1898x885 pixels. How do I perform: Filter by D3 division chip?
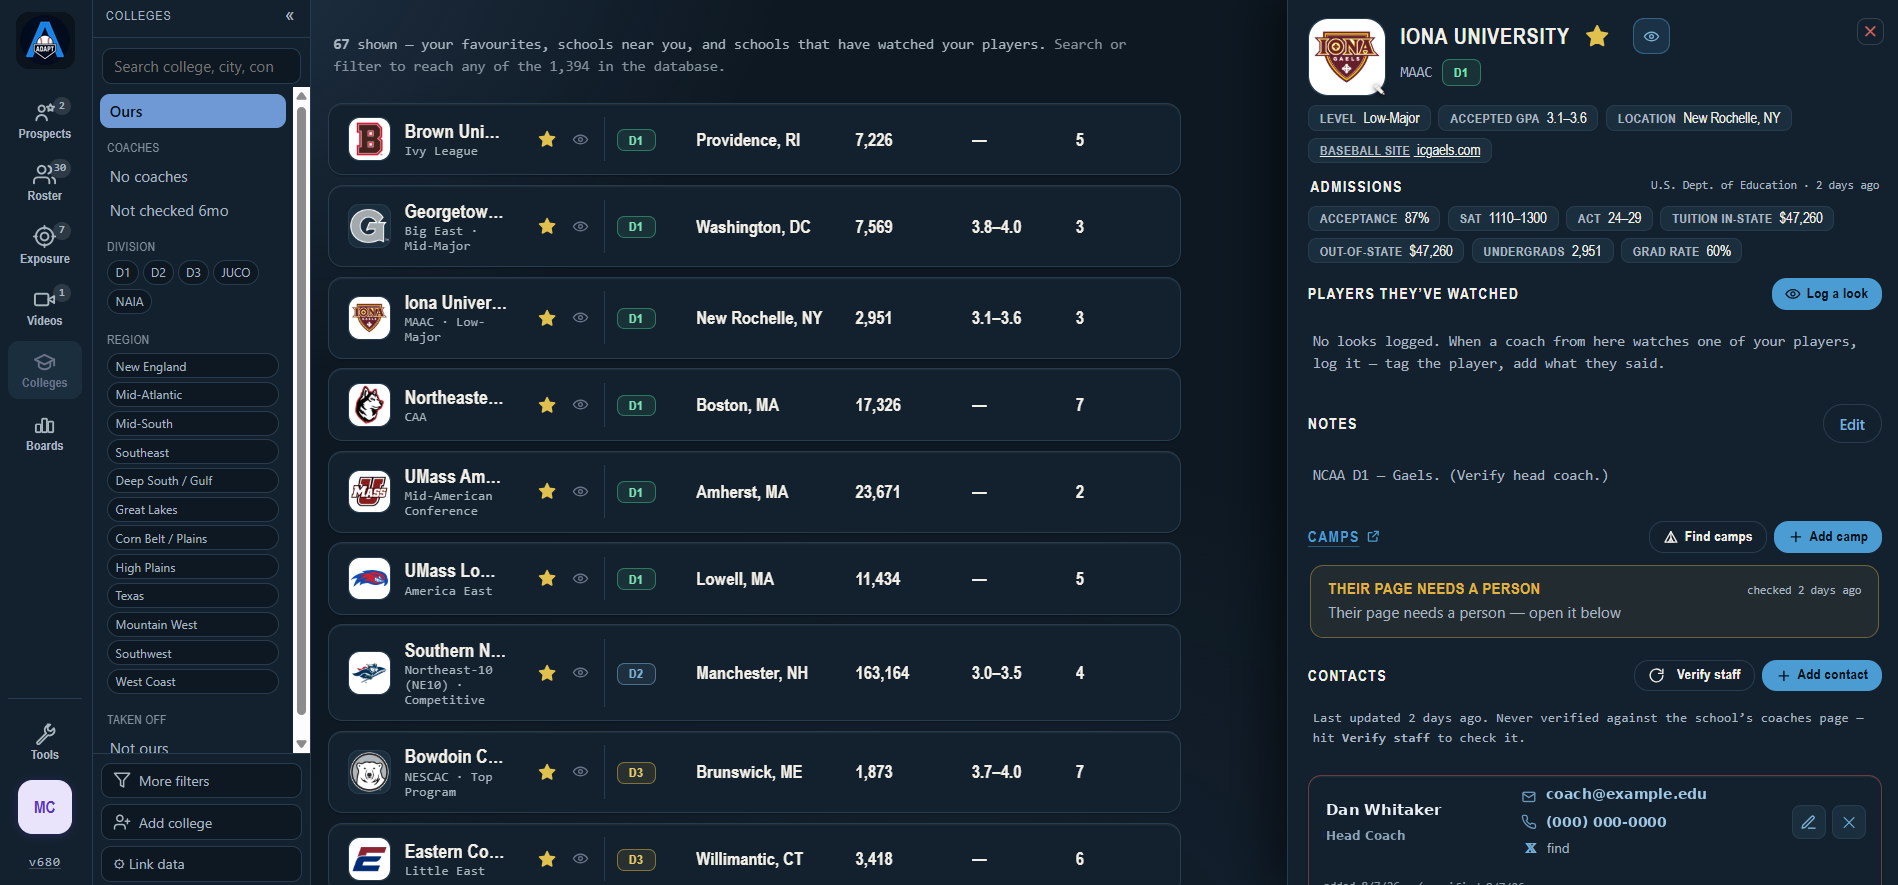pyautogui.click(x=193, y=273)
